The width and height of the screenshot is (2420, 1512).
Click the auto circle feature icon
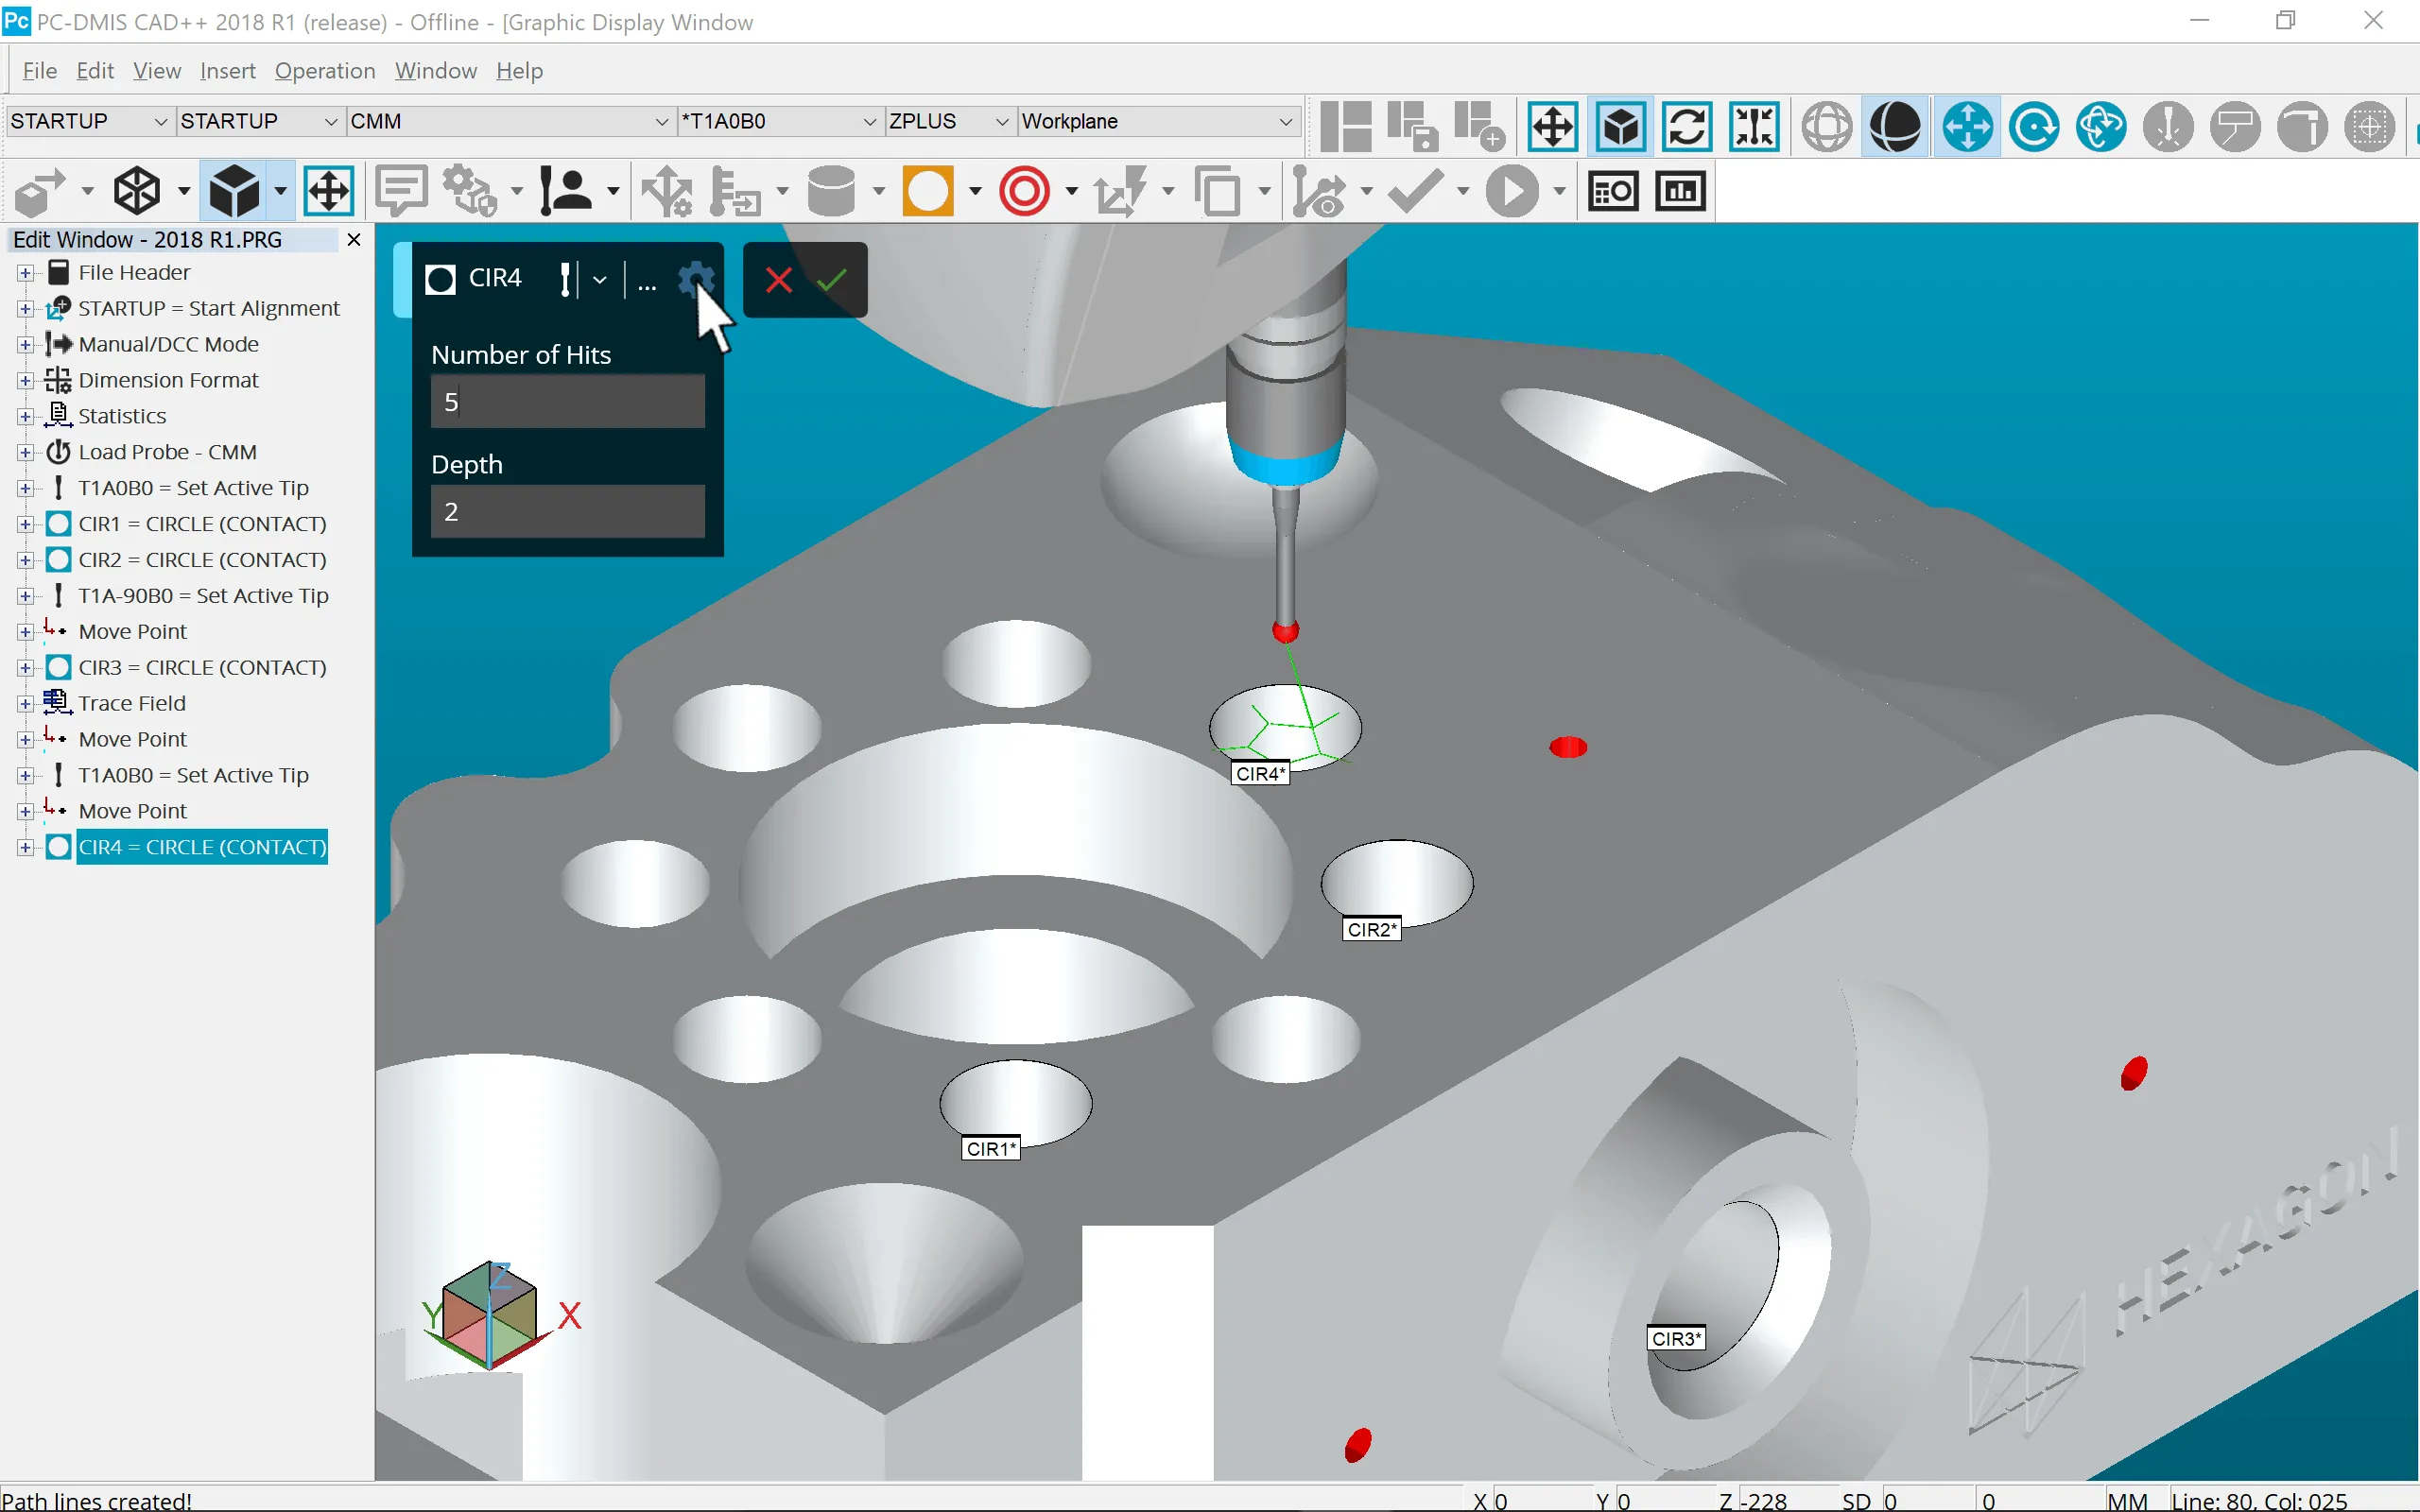pyautogui.click(x=927, y=190)
